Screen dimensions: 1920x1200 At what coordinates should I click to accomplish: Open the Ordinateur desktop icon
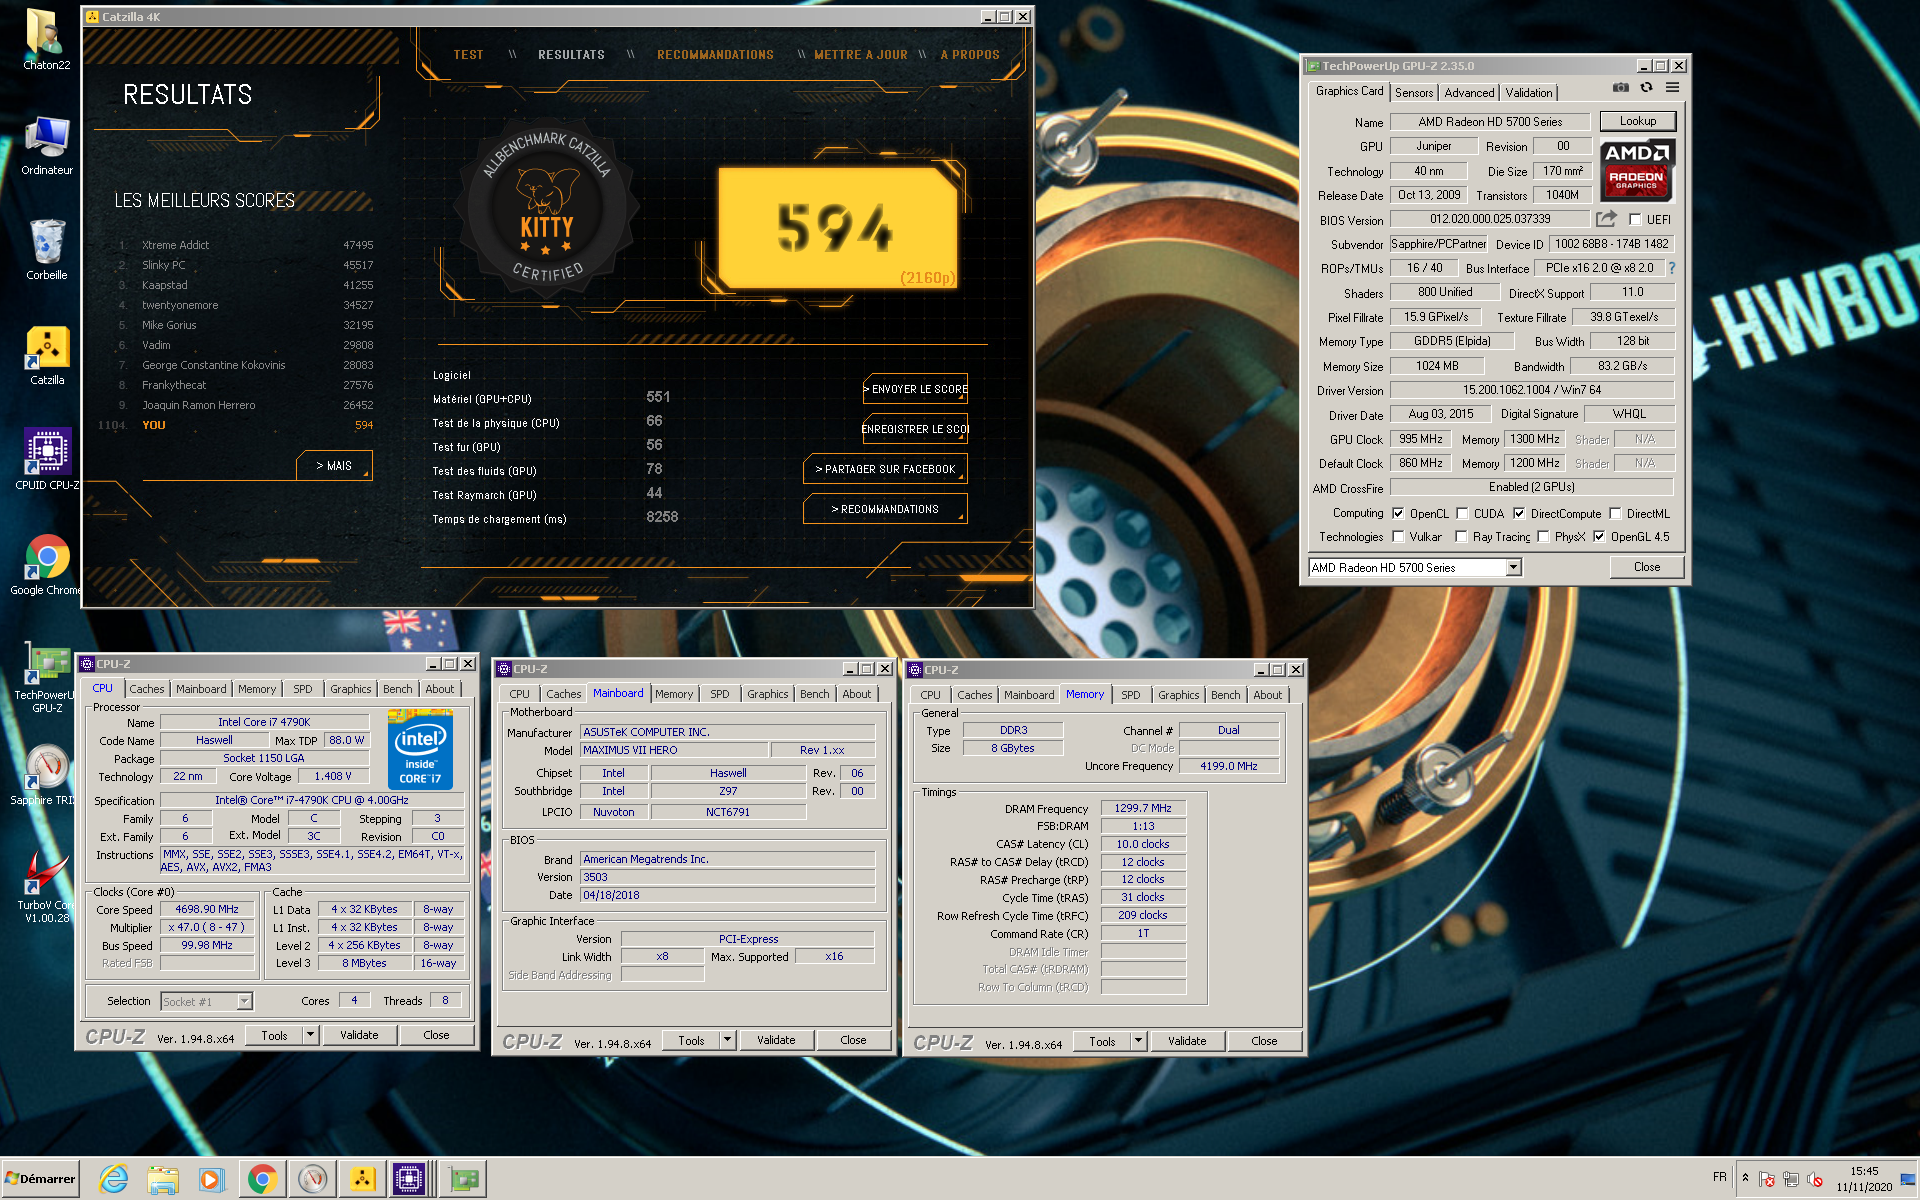pos(46,146)
